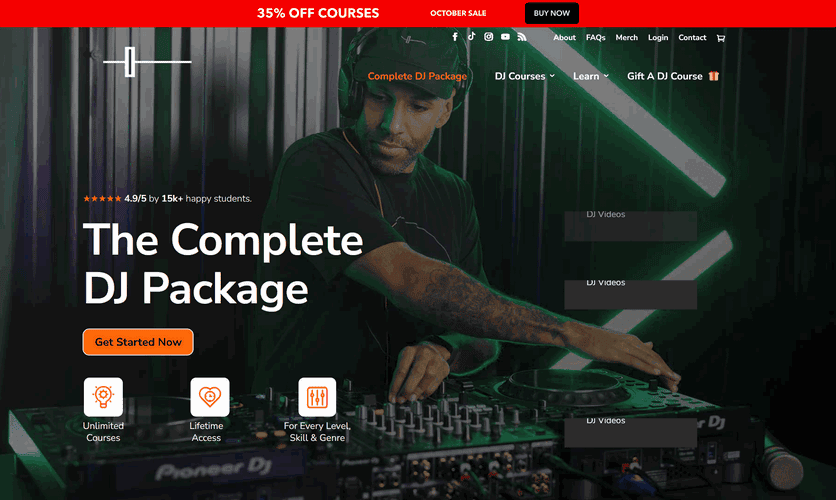Expand the DJ Courses dropdown menu
Viewport: 836px width, 500px height.
click(x=525, y=76)
